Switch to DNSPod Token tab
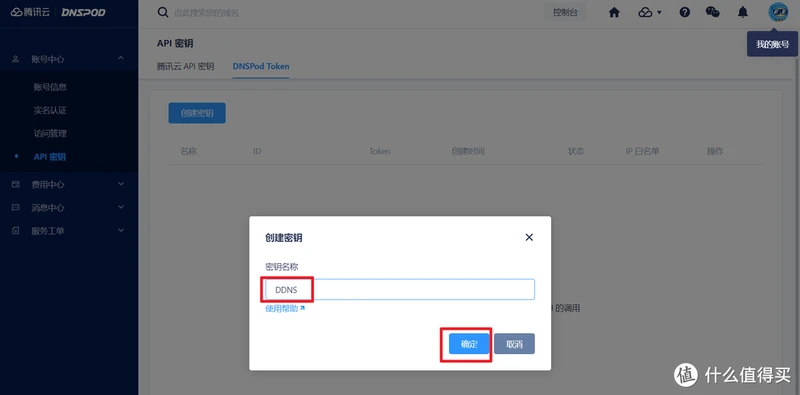The height and width of the screenshot is (395, 800). [261, 66]
